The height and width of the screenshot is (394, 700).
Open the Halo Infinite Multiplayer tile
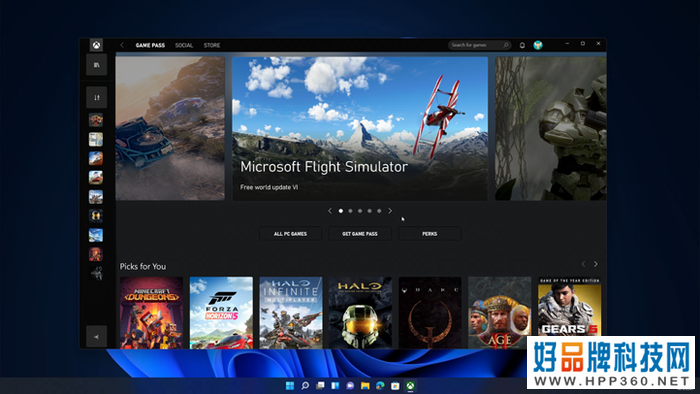(x=291, y=313)
